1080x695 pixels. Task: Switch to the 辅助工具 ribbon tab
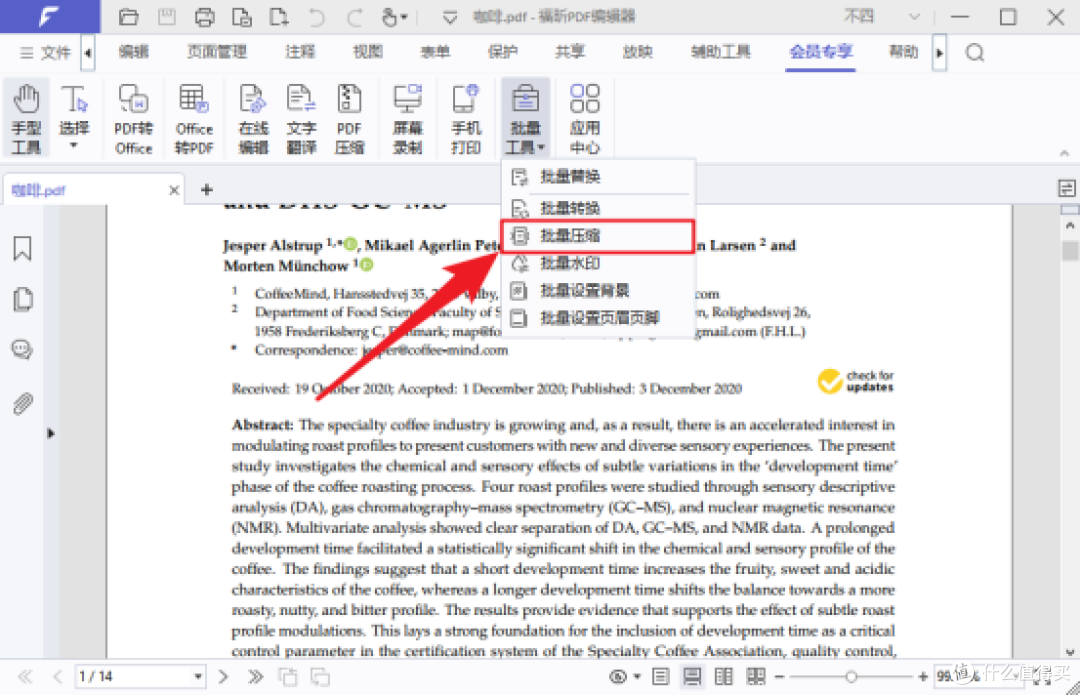click(x=720, y=52)
